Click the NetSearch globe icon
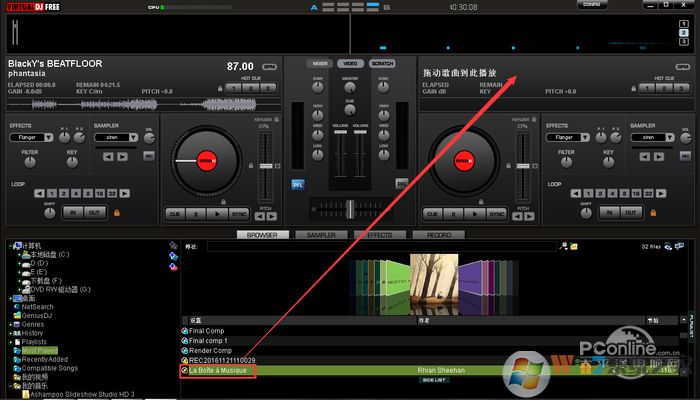Viewport: 700px width, 400px height. [x=17, y=307]
